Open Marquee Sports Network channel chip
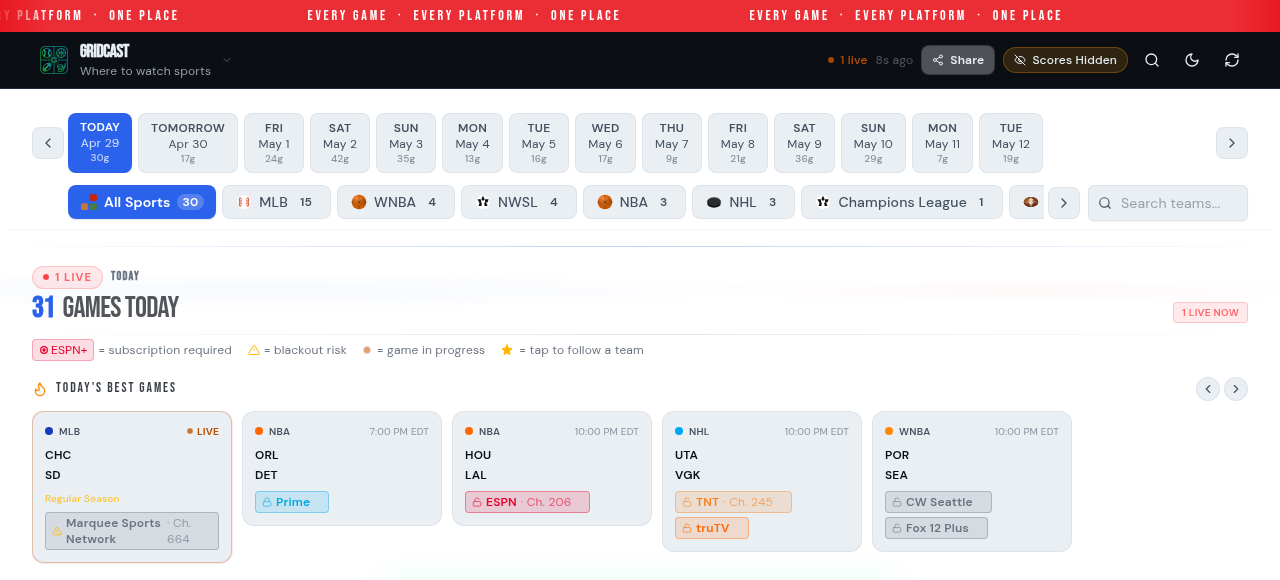Image resolution: width=1280 pixels, height=580 pixels. coord(132,531)
